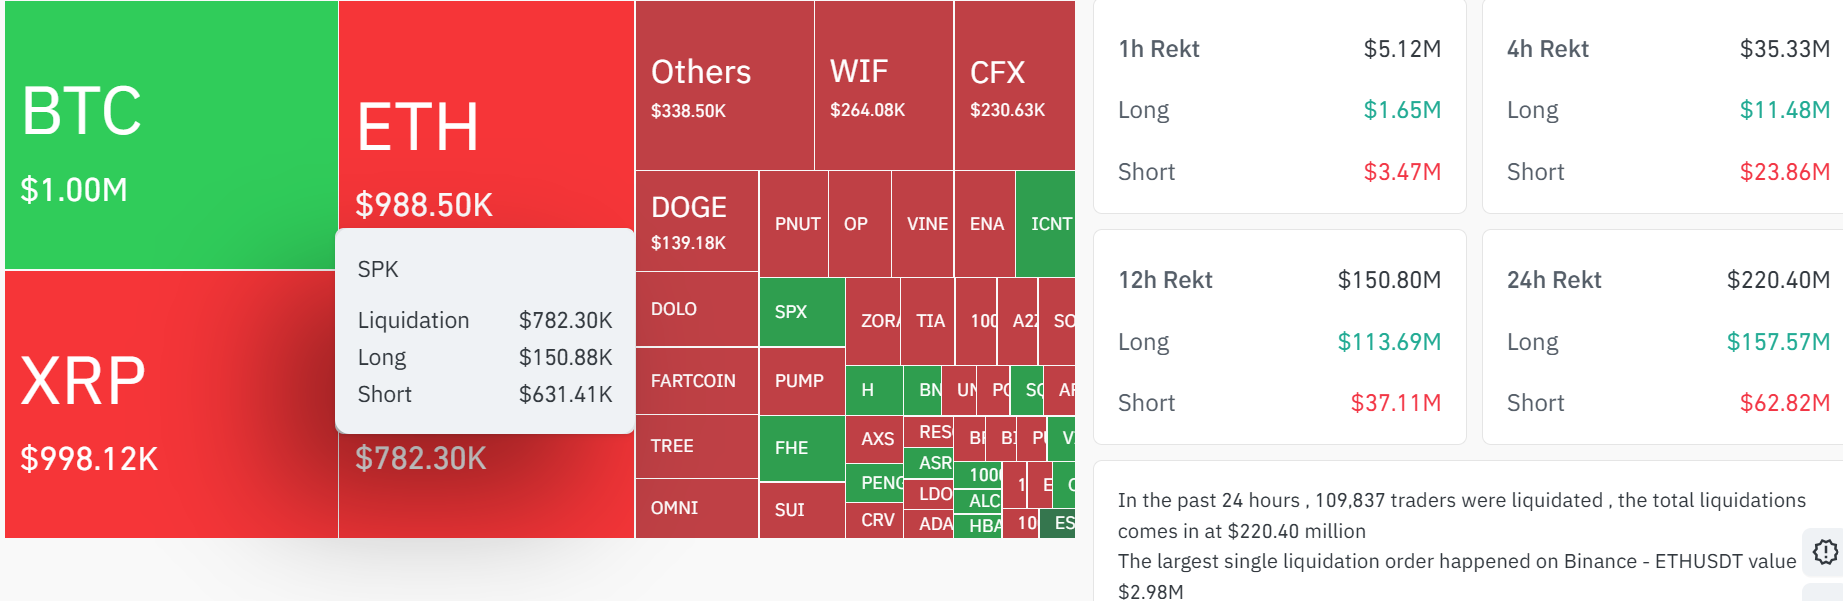Click the CFX heatmap block
The width and height of the screenshot is (1843, 601).
pos(1014,85)
